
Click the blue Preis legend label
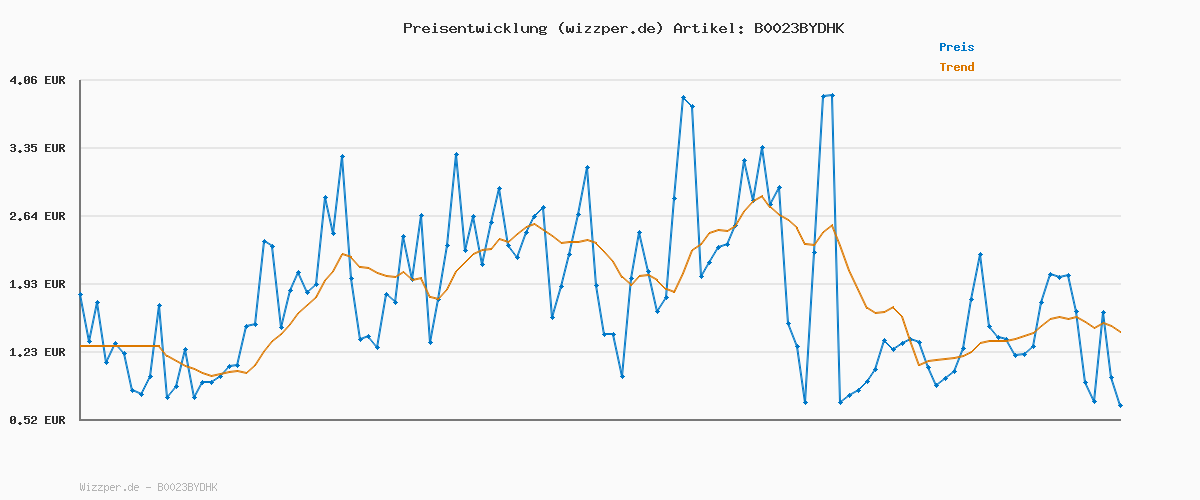coord(956,47)
